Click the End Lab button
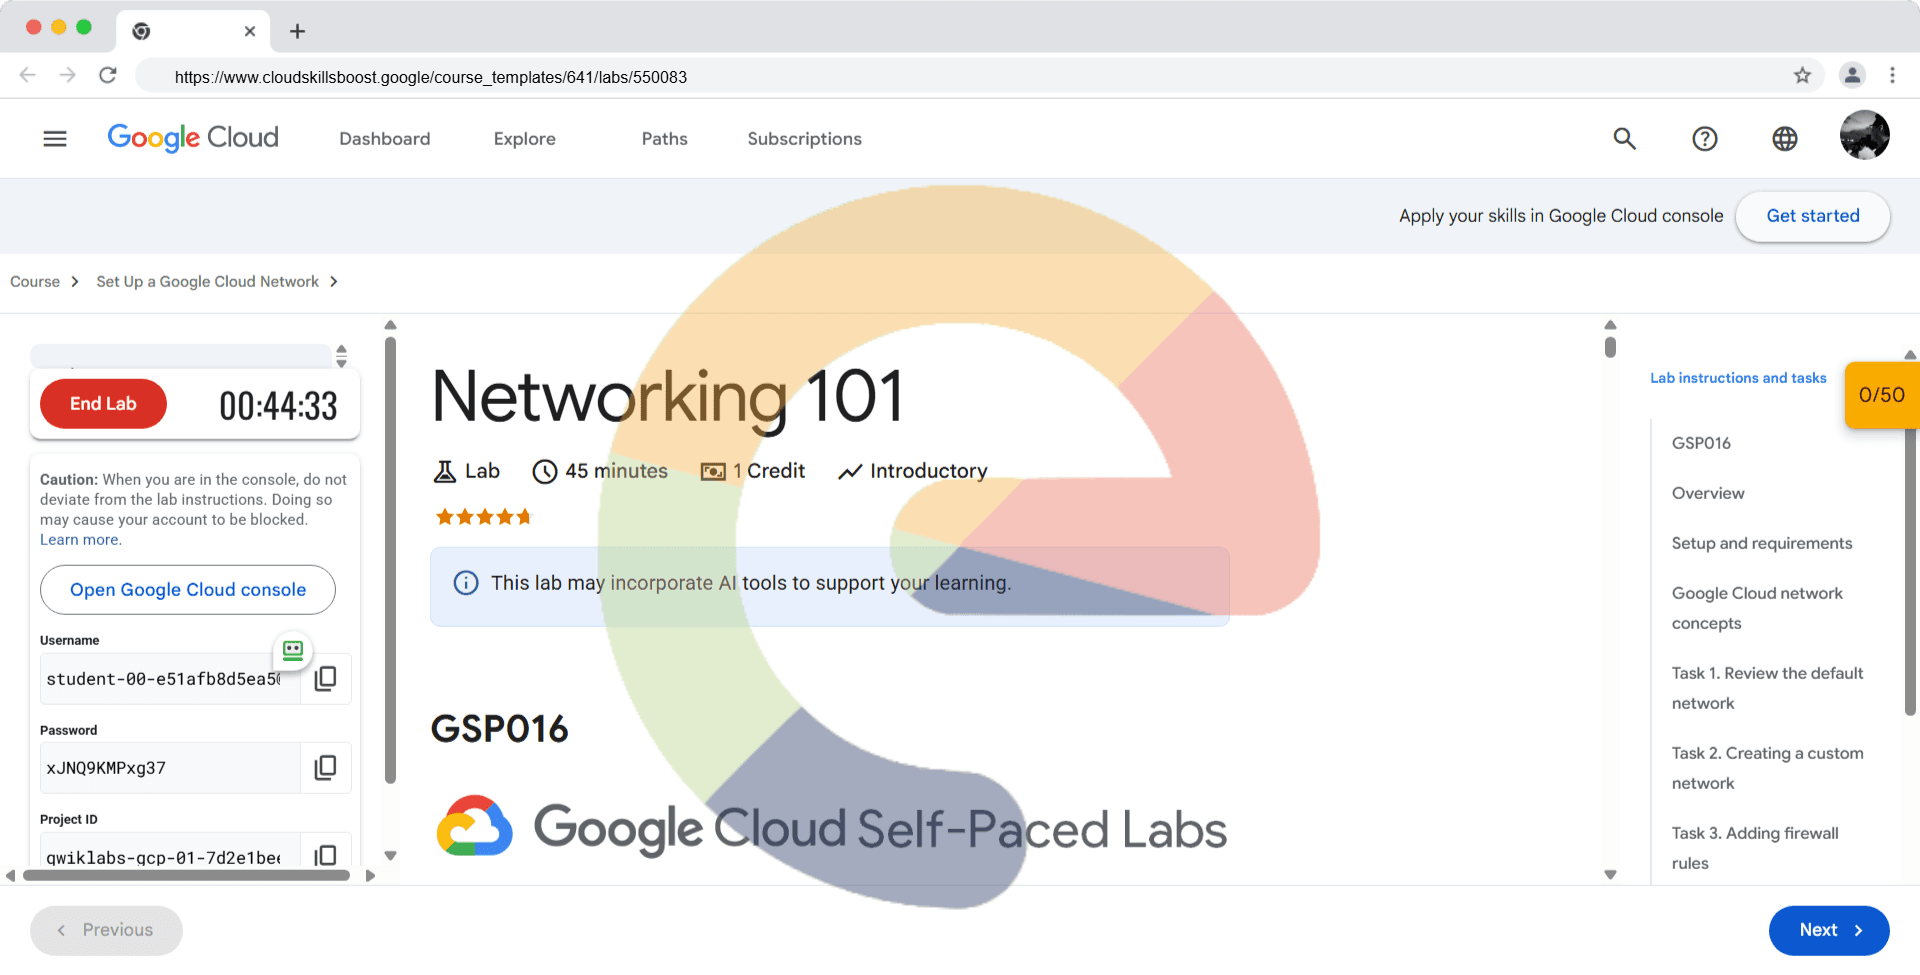This screenshot has height=975, width=1920. pyautogui.click(x=103, y=404)
